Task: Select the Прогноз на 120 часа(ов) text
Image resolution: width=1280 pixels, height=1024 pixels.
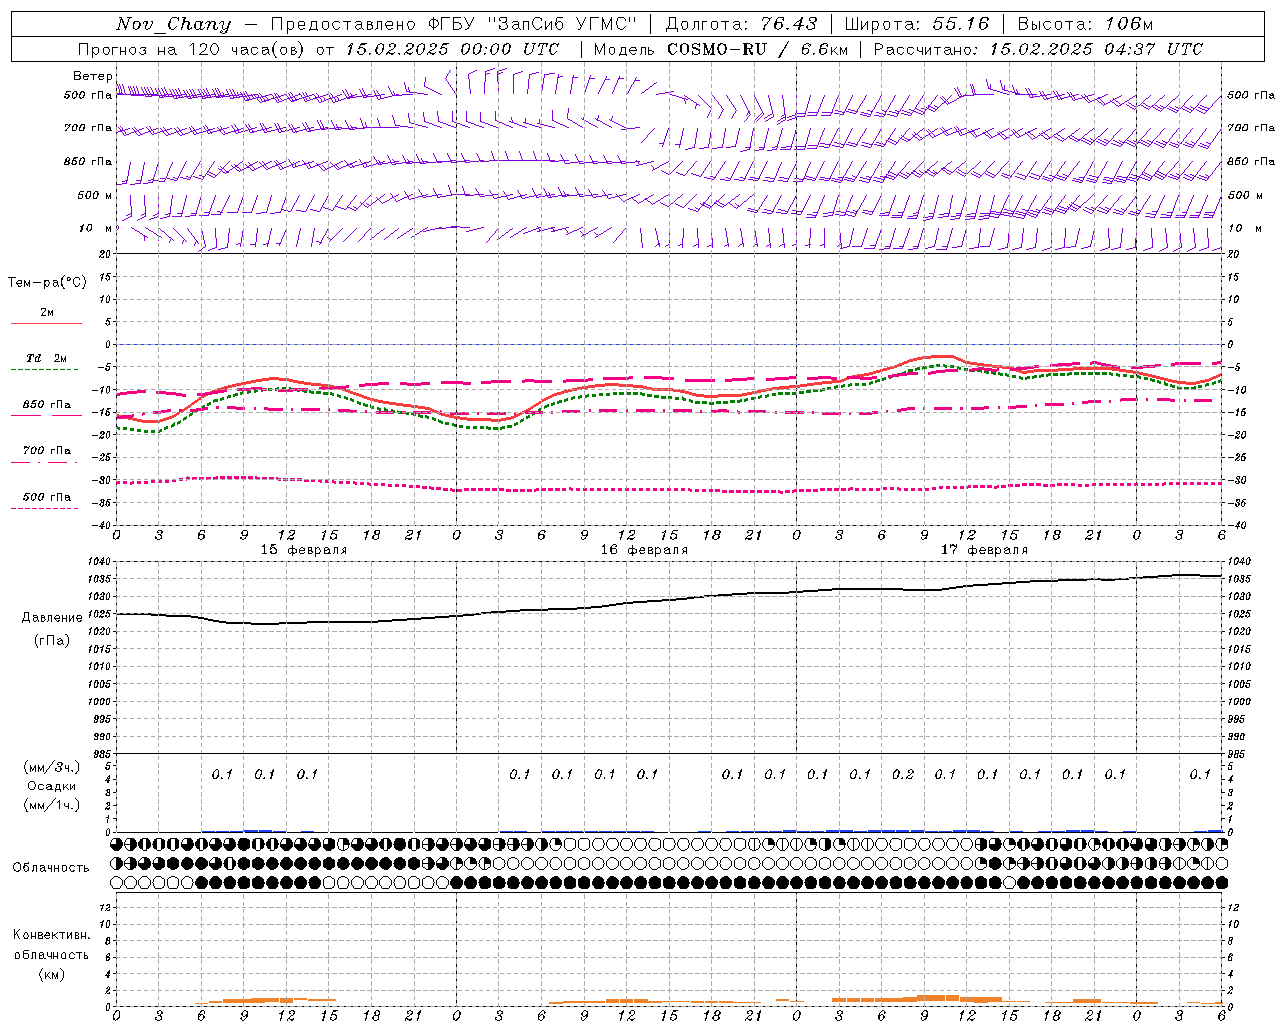Action: [x=193, y=49]
